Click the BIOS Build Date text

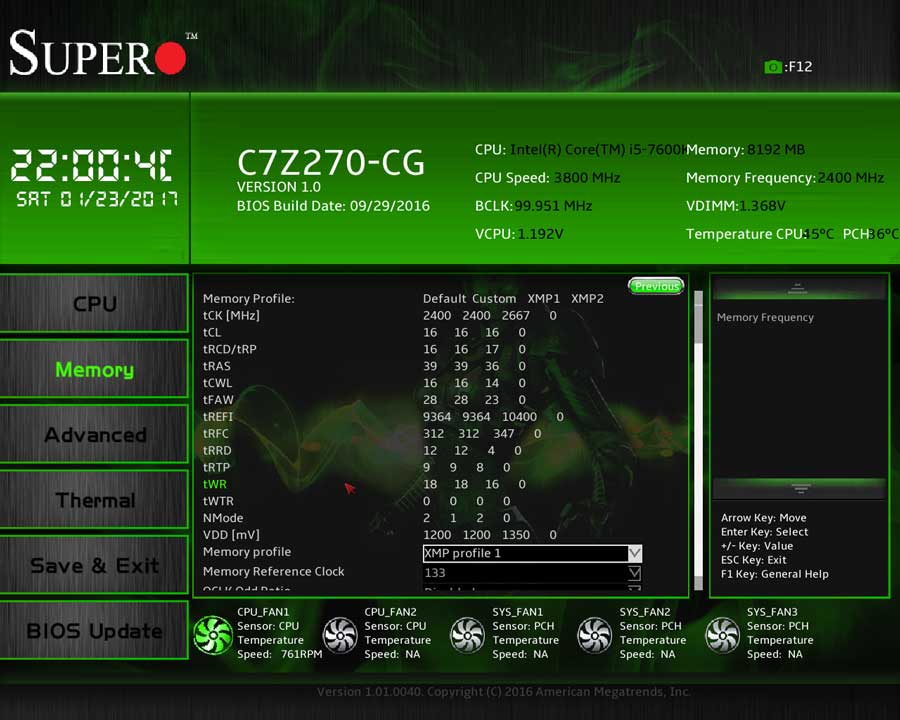click(x=333, y=206)
